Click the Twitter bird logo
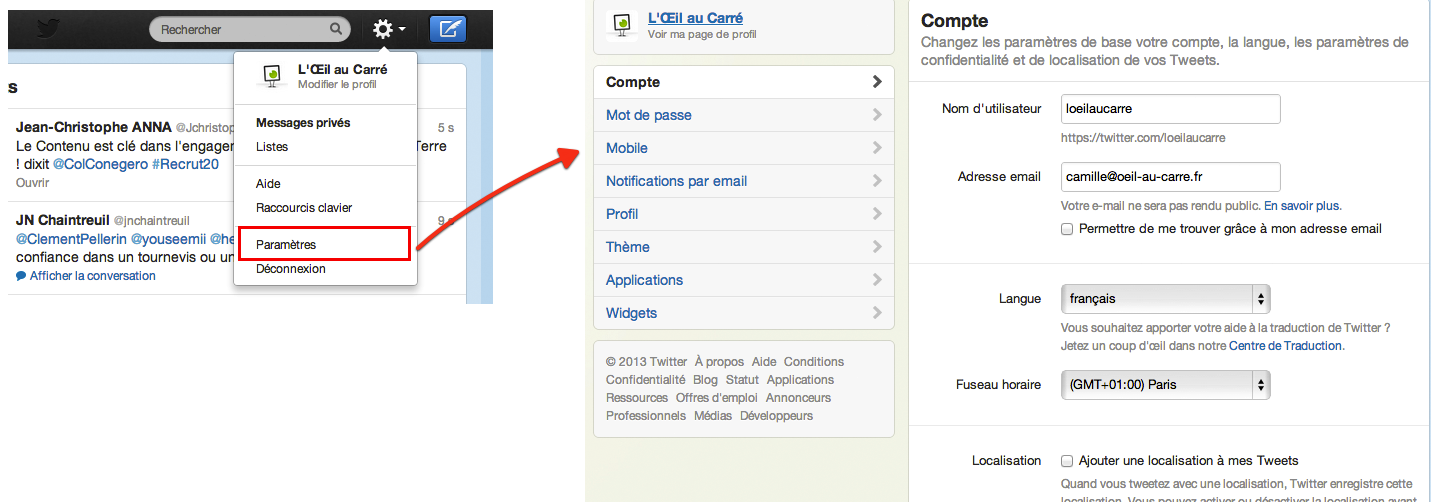This screenshot has width=1431, height=502. [49, 28]
